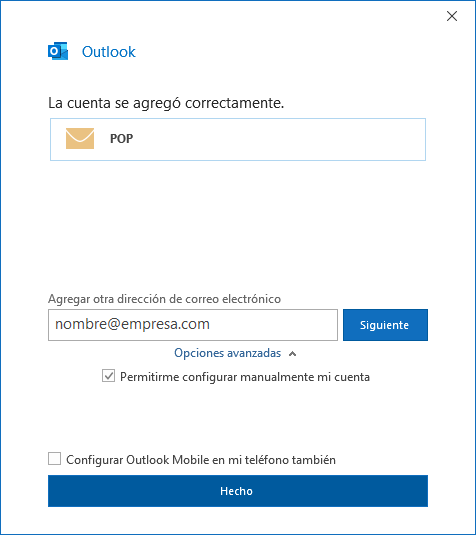Finish setup with the Hecho button
This screenshot has width=476, height=535.
click(x=238, y=491)
